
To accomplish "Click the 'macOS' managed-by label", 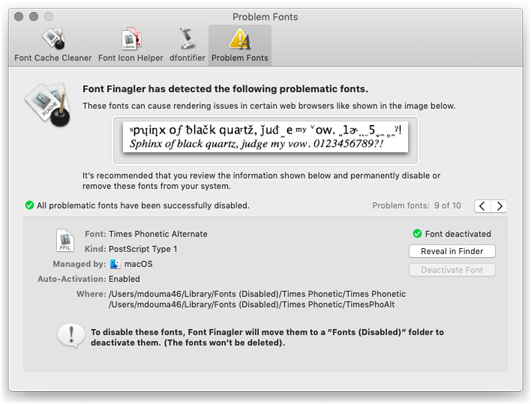I will click(x=138, y=264).
